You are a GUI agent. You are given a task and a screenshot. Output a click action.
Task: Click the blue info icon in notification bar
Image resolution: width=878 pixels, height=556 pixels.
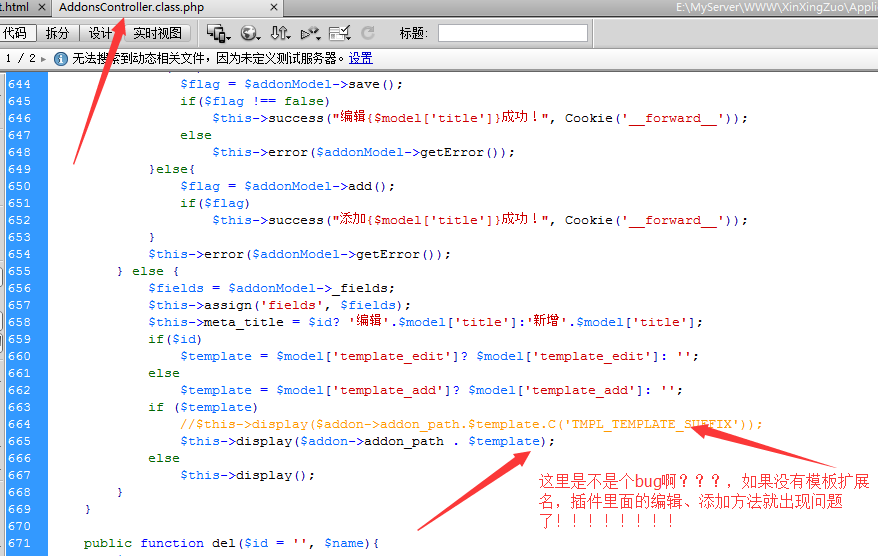(60, 59)
